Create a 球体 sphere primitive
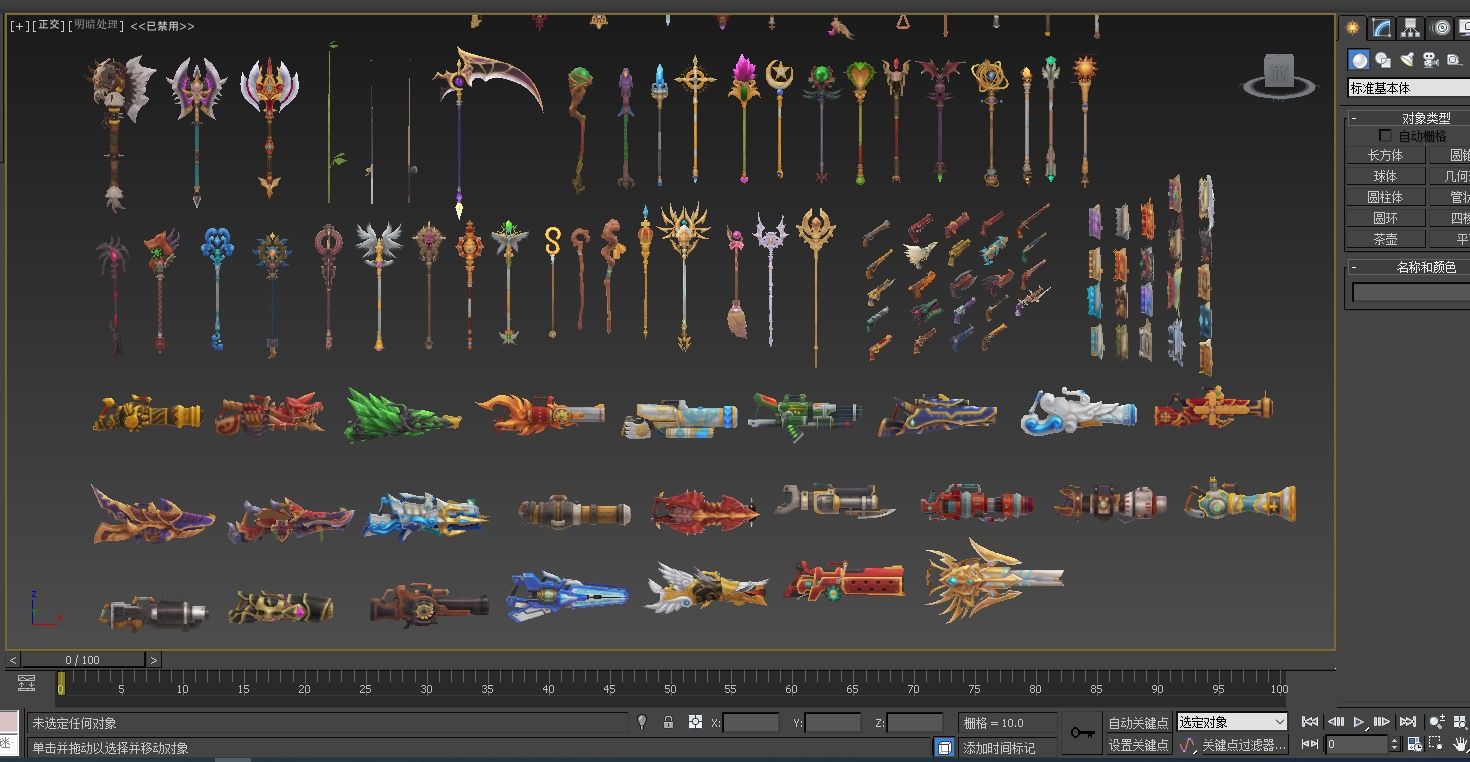 (x=1385, y=176)
